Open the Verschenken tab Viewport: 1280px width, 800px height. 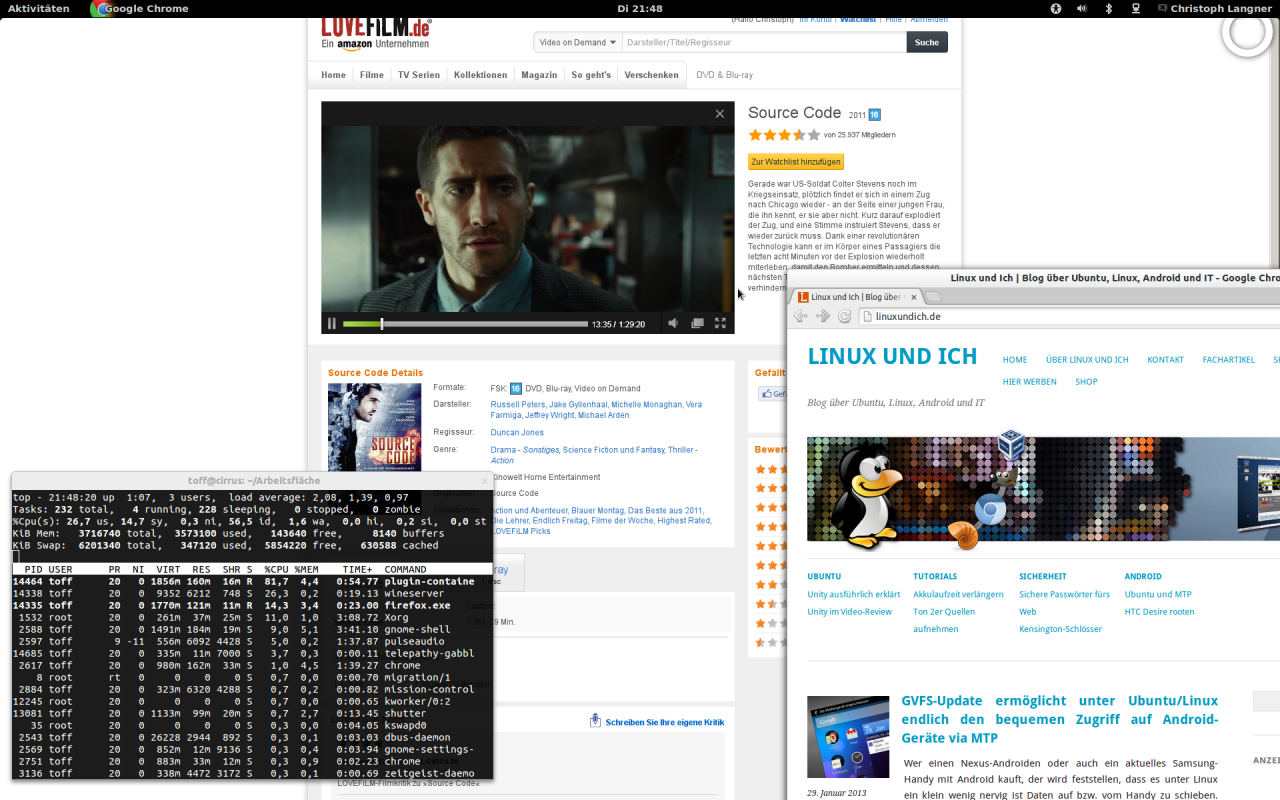coord(651,75)
